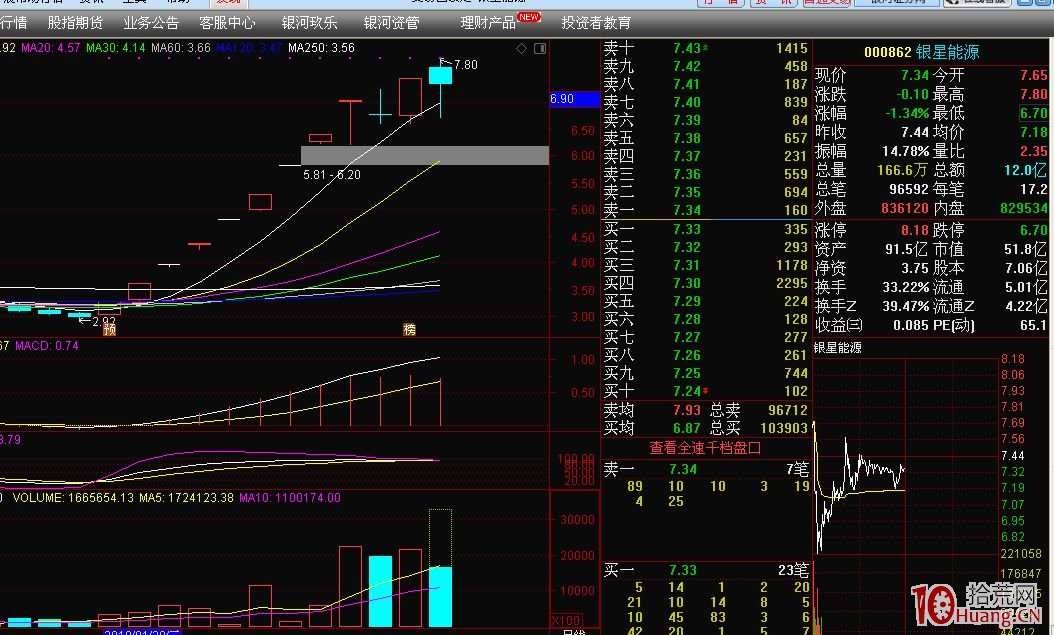Click the 5.81 - 6.20 gap zone label
The width and height of the screenshot is (1054, 635).
coord(332,175)
